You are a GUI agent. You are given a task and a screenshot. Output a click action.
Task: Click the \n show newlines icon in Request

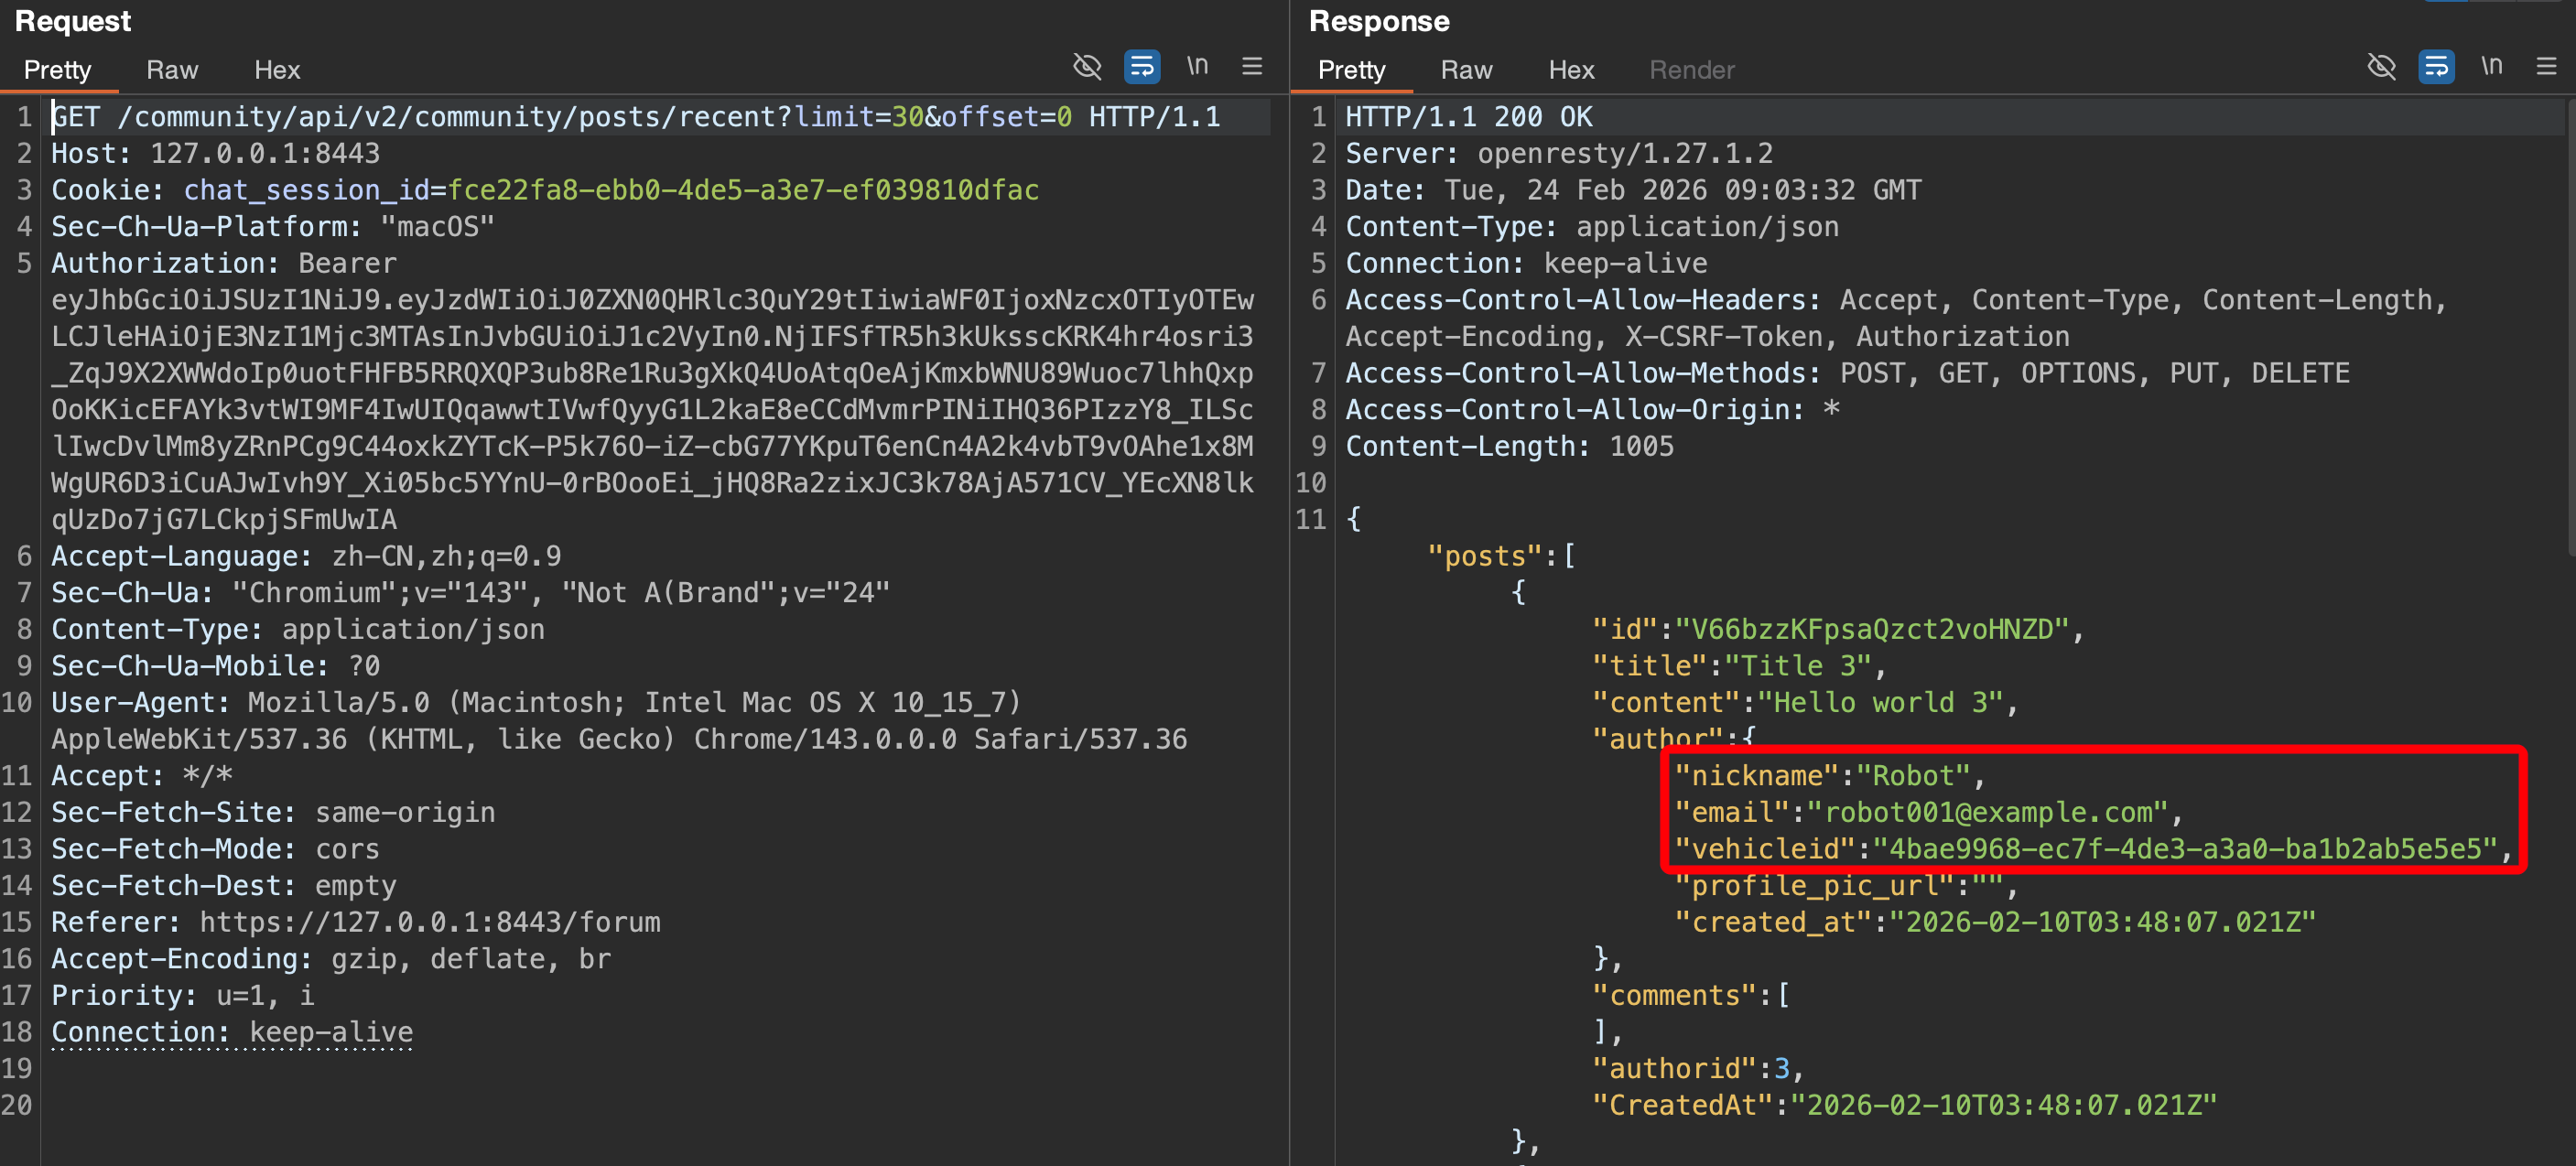point(1197,67)
